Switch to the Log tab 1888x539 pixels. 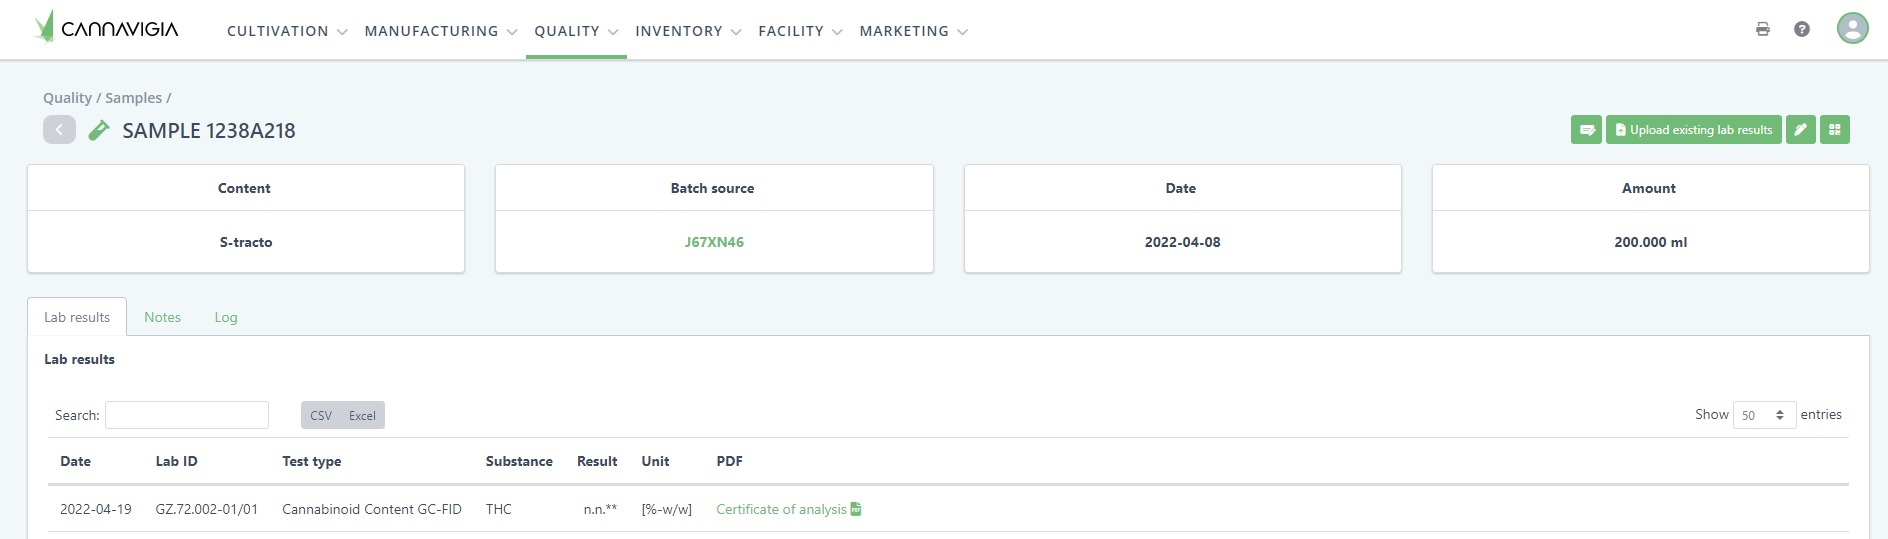[226, 317]
